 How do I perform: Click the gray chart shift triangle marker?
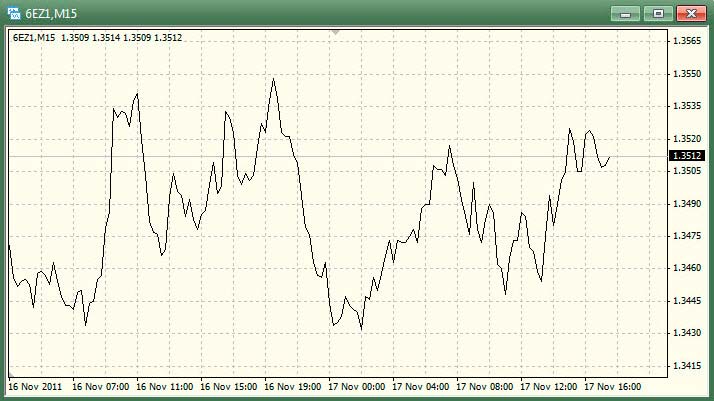click(x=336, y=32)
